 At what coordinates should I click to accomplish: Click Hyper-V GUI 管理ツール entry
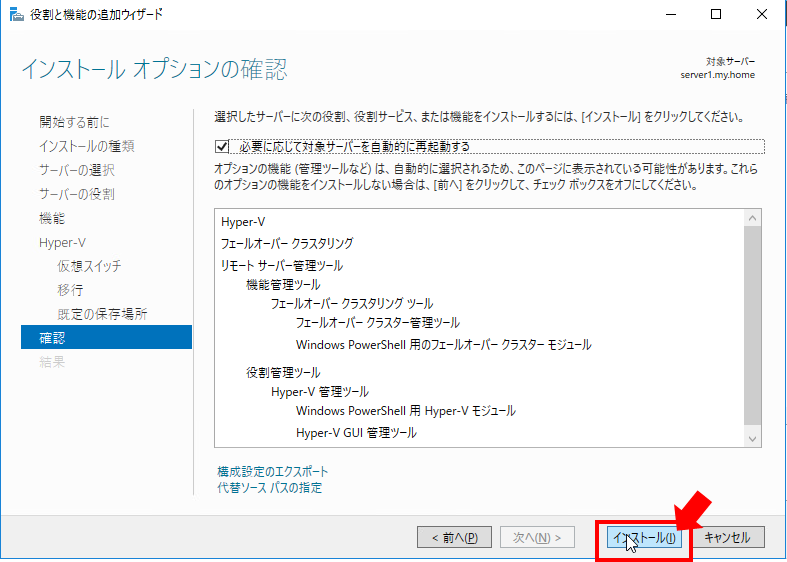[x=356, y=433]
